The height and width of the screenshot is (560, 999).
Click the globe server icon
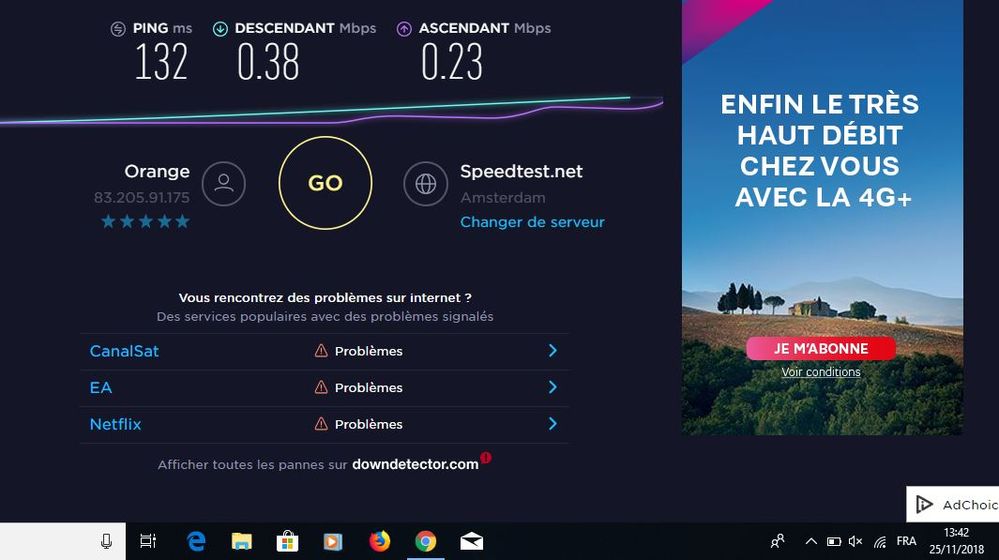[426, 183]
